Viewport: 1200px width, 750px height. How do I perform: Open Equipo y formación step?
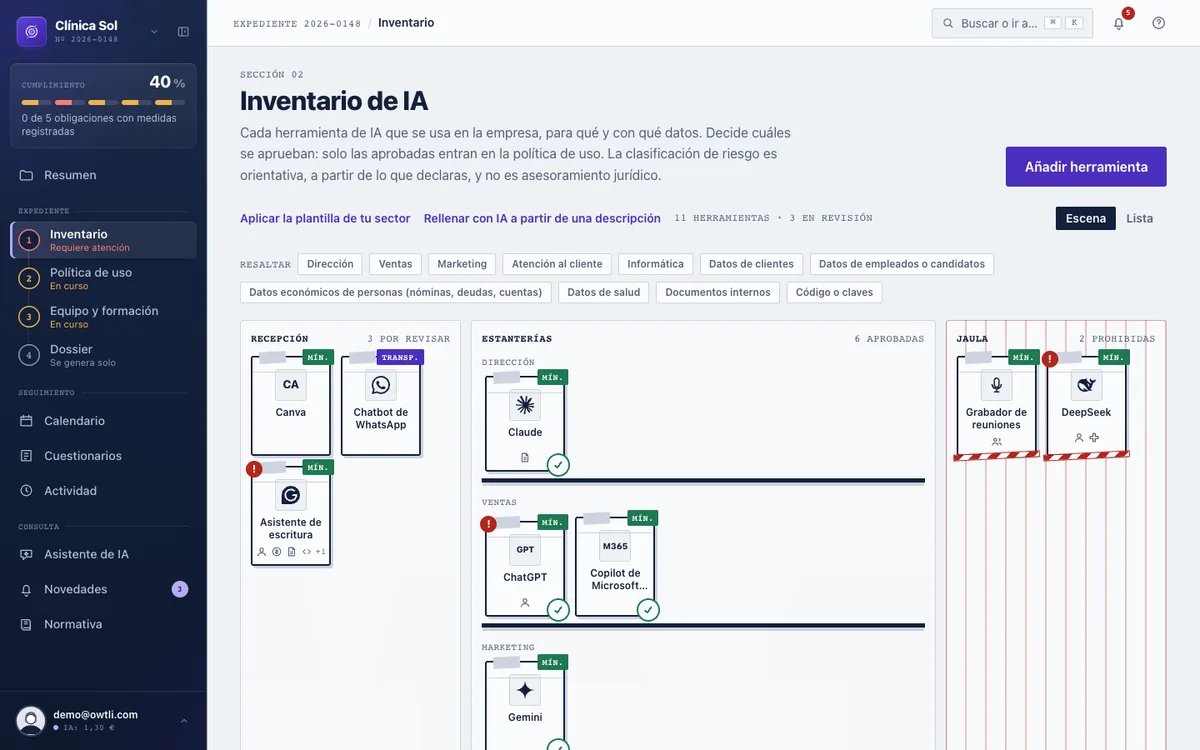pos(103,317)
